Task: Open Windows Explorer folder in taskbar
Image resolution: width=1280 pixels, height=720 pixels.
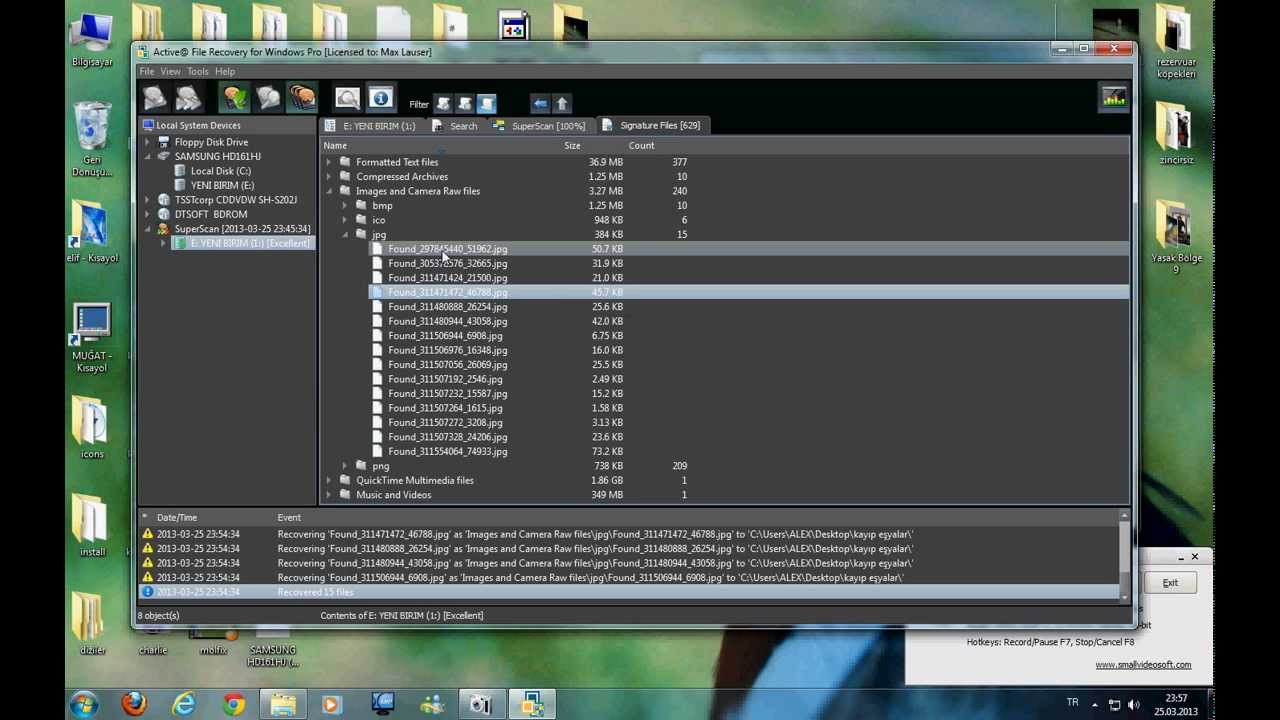Action: point(283,704)
